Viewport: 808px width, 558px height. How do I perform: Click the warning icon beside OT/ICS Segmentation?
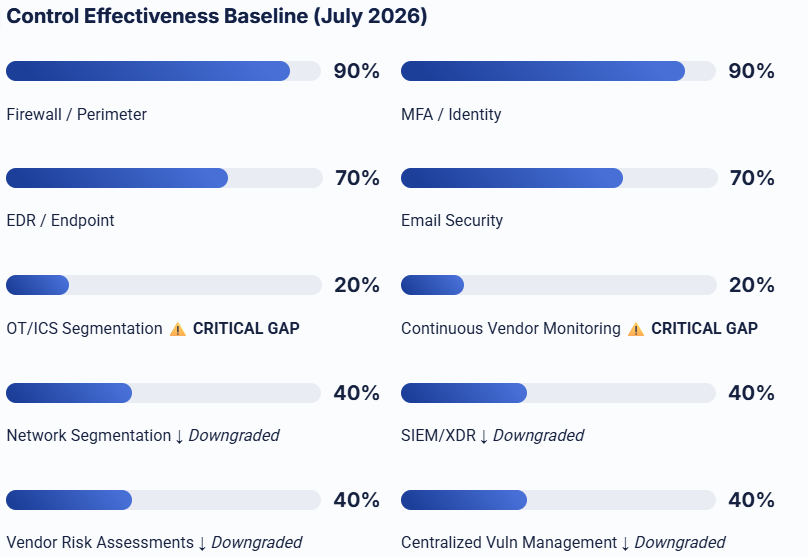coord(178,329)
